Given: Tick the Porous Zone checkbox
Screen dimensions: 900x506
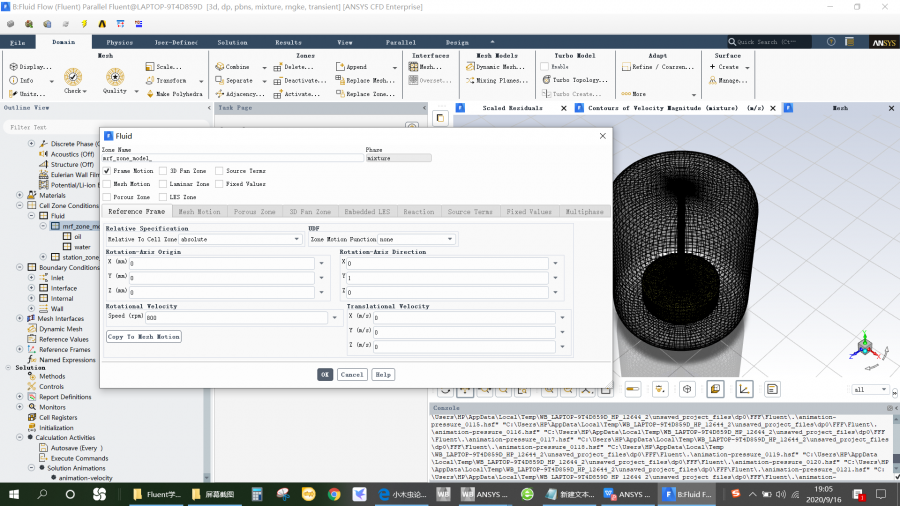Looking at the screenshot, I should [107, 197].
